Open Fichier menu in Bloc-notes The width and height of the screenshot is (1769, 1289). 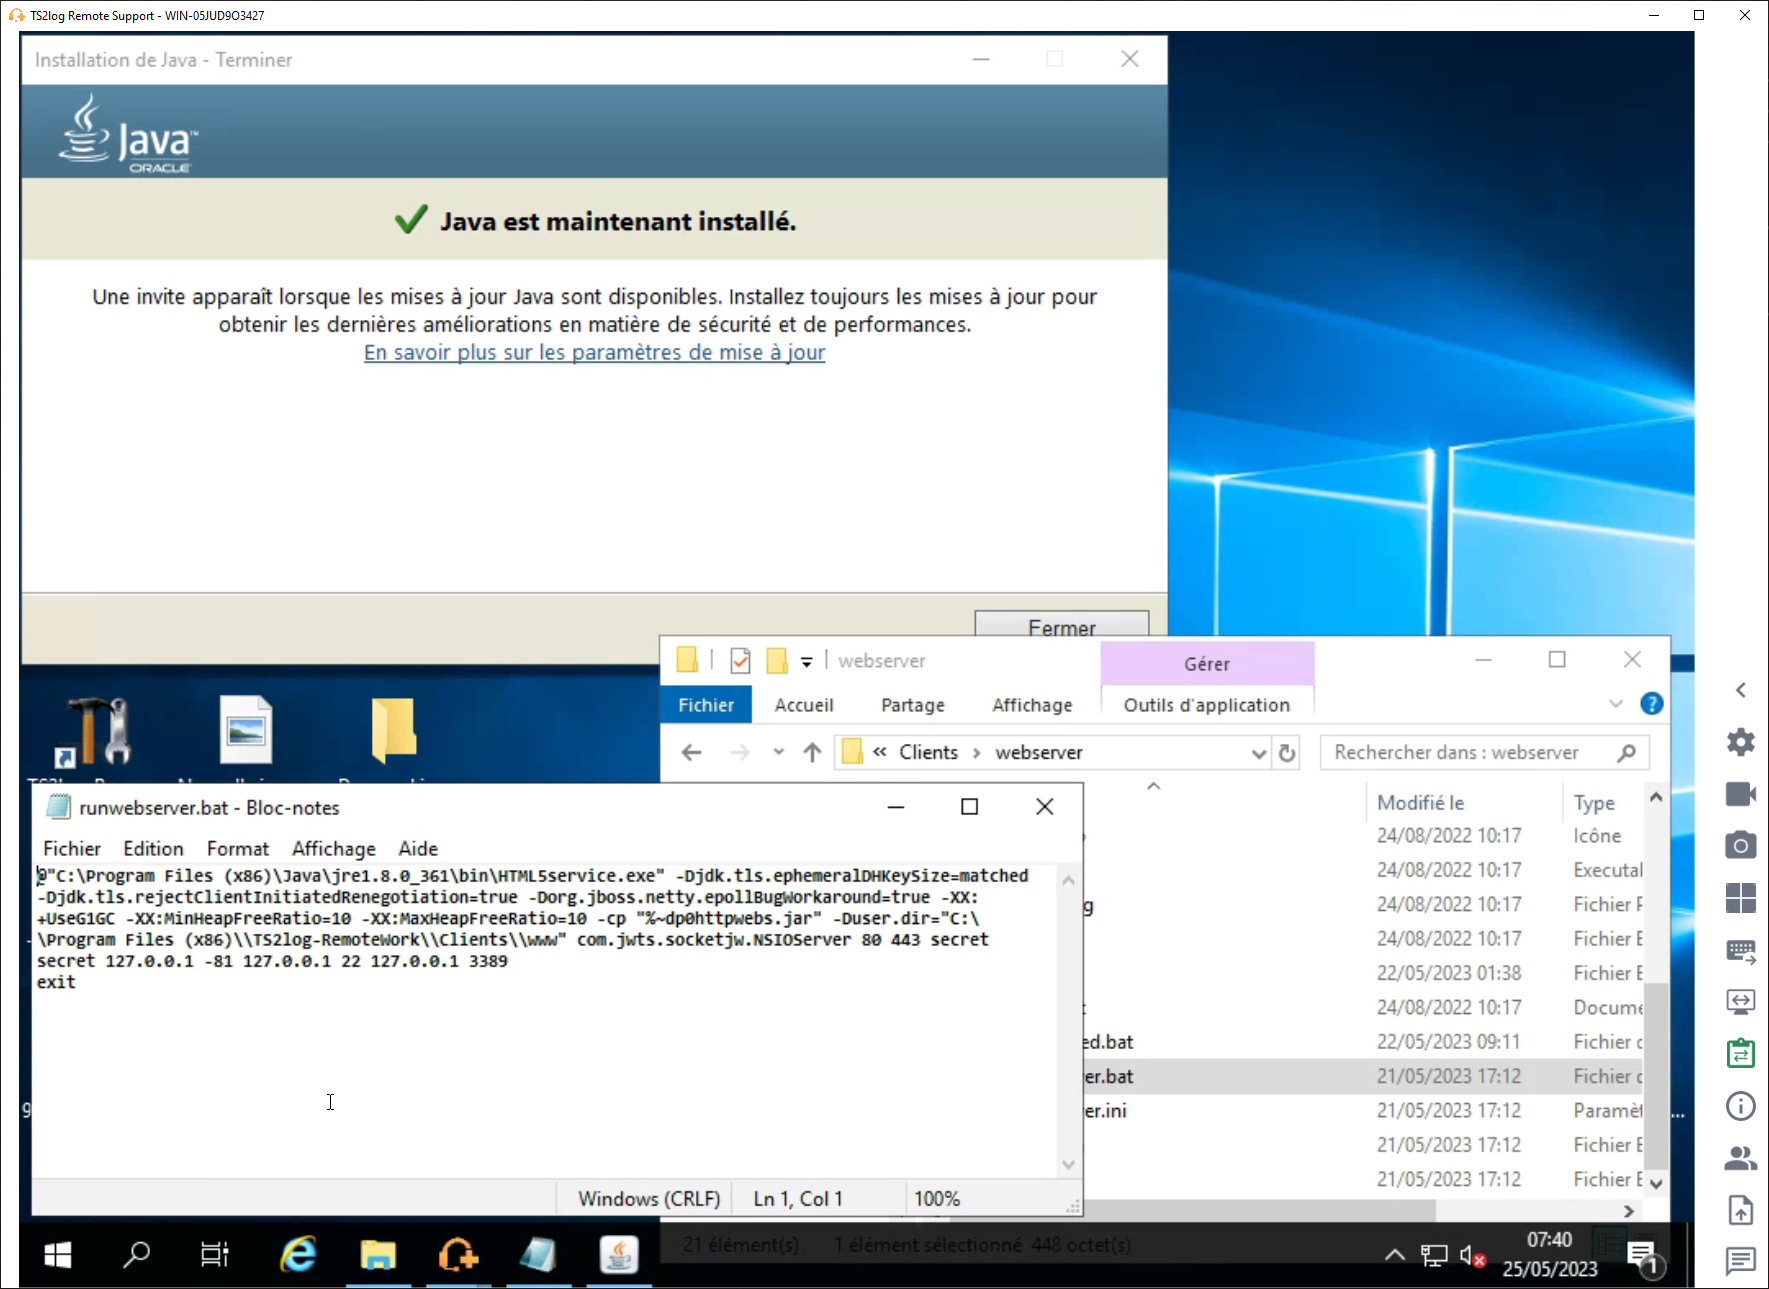(72, 849)
